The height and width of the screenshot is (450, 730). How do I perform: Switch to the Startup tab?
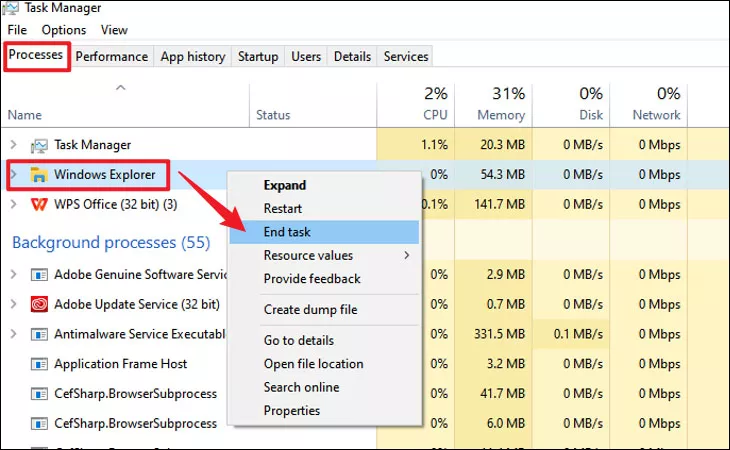(x=258, y=56)
